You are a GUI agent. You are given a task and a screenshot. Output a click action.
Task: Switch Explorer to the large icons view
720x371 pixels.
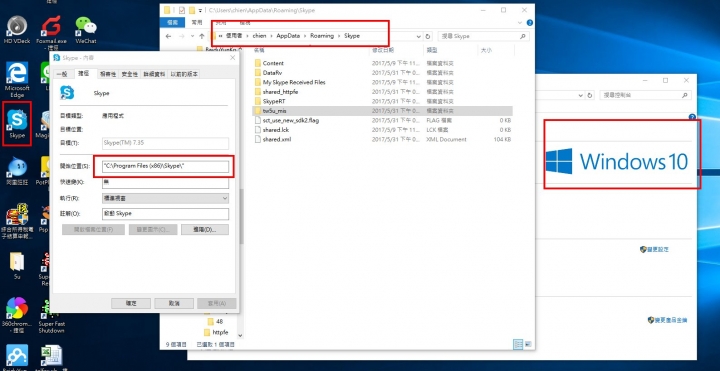(528, 343)
